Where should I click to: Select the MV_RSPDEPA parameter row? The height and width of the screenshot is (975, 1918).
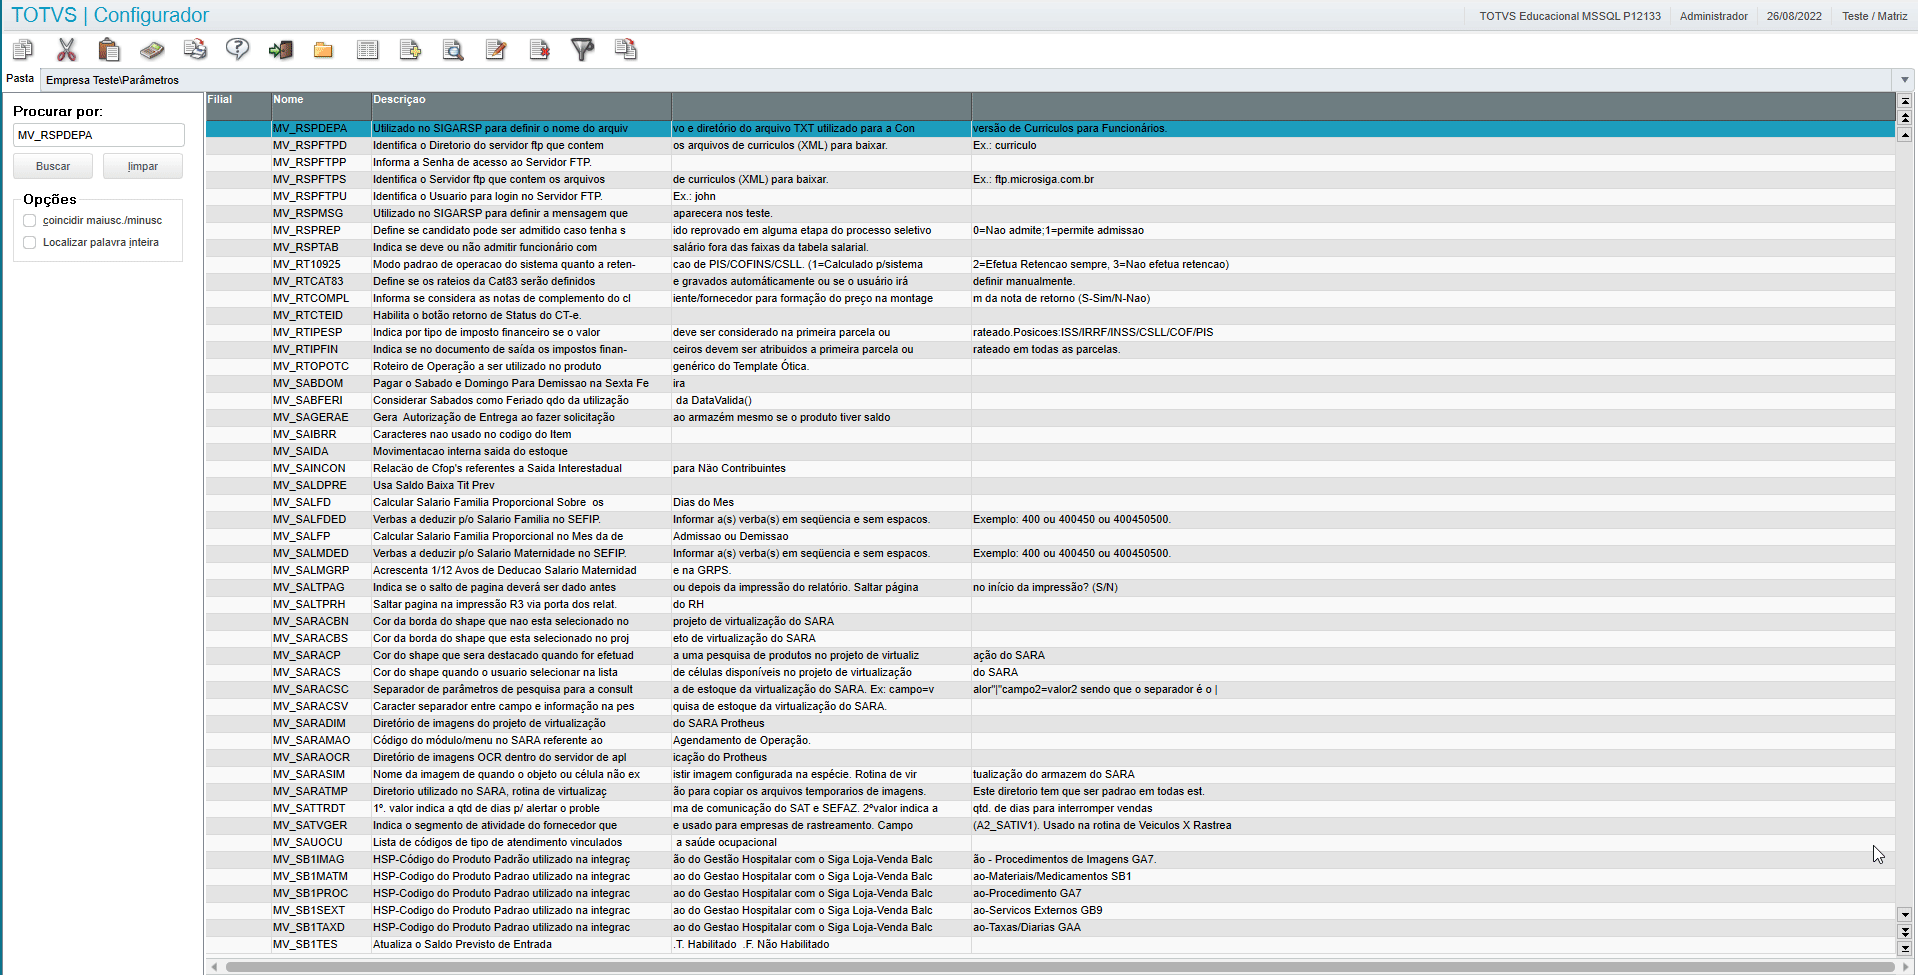[x=1050, y=129]
